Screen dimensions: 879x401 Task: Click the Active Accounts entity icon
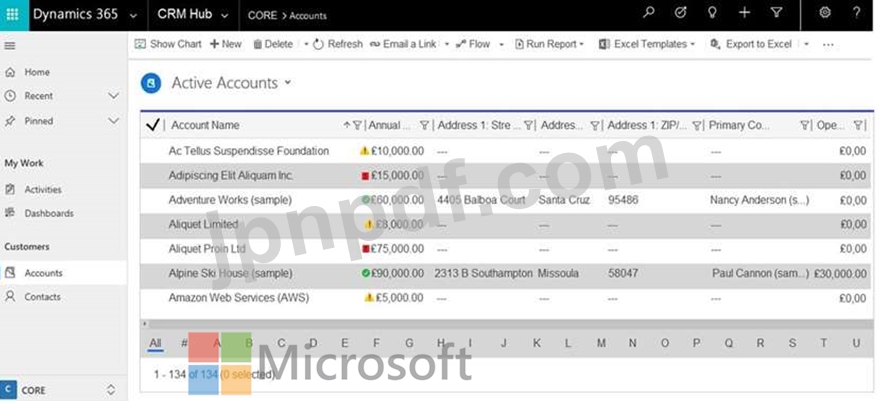click(151, 83)
